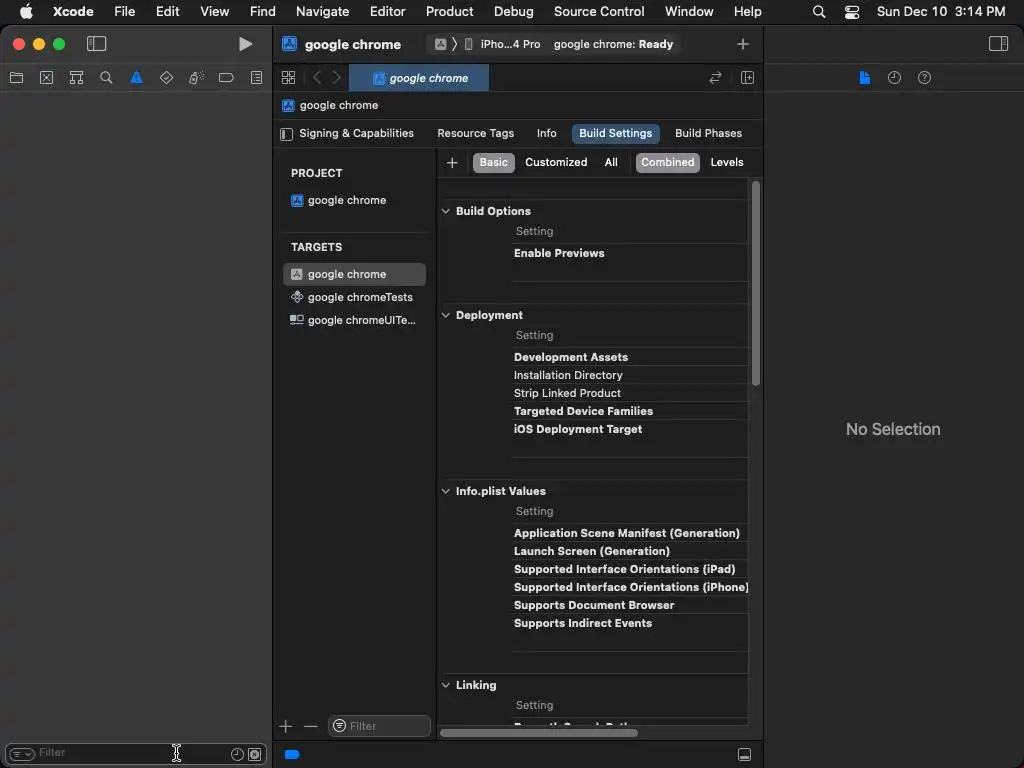Switch to Combined view
Viewport: 1024px width, 768px height.
click(667, 163)
